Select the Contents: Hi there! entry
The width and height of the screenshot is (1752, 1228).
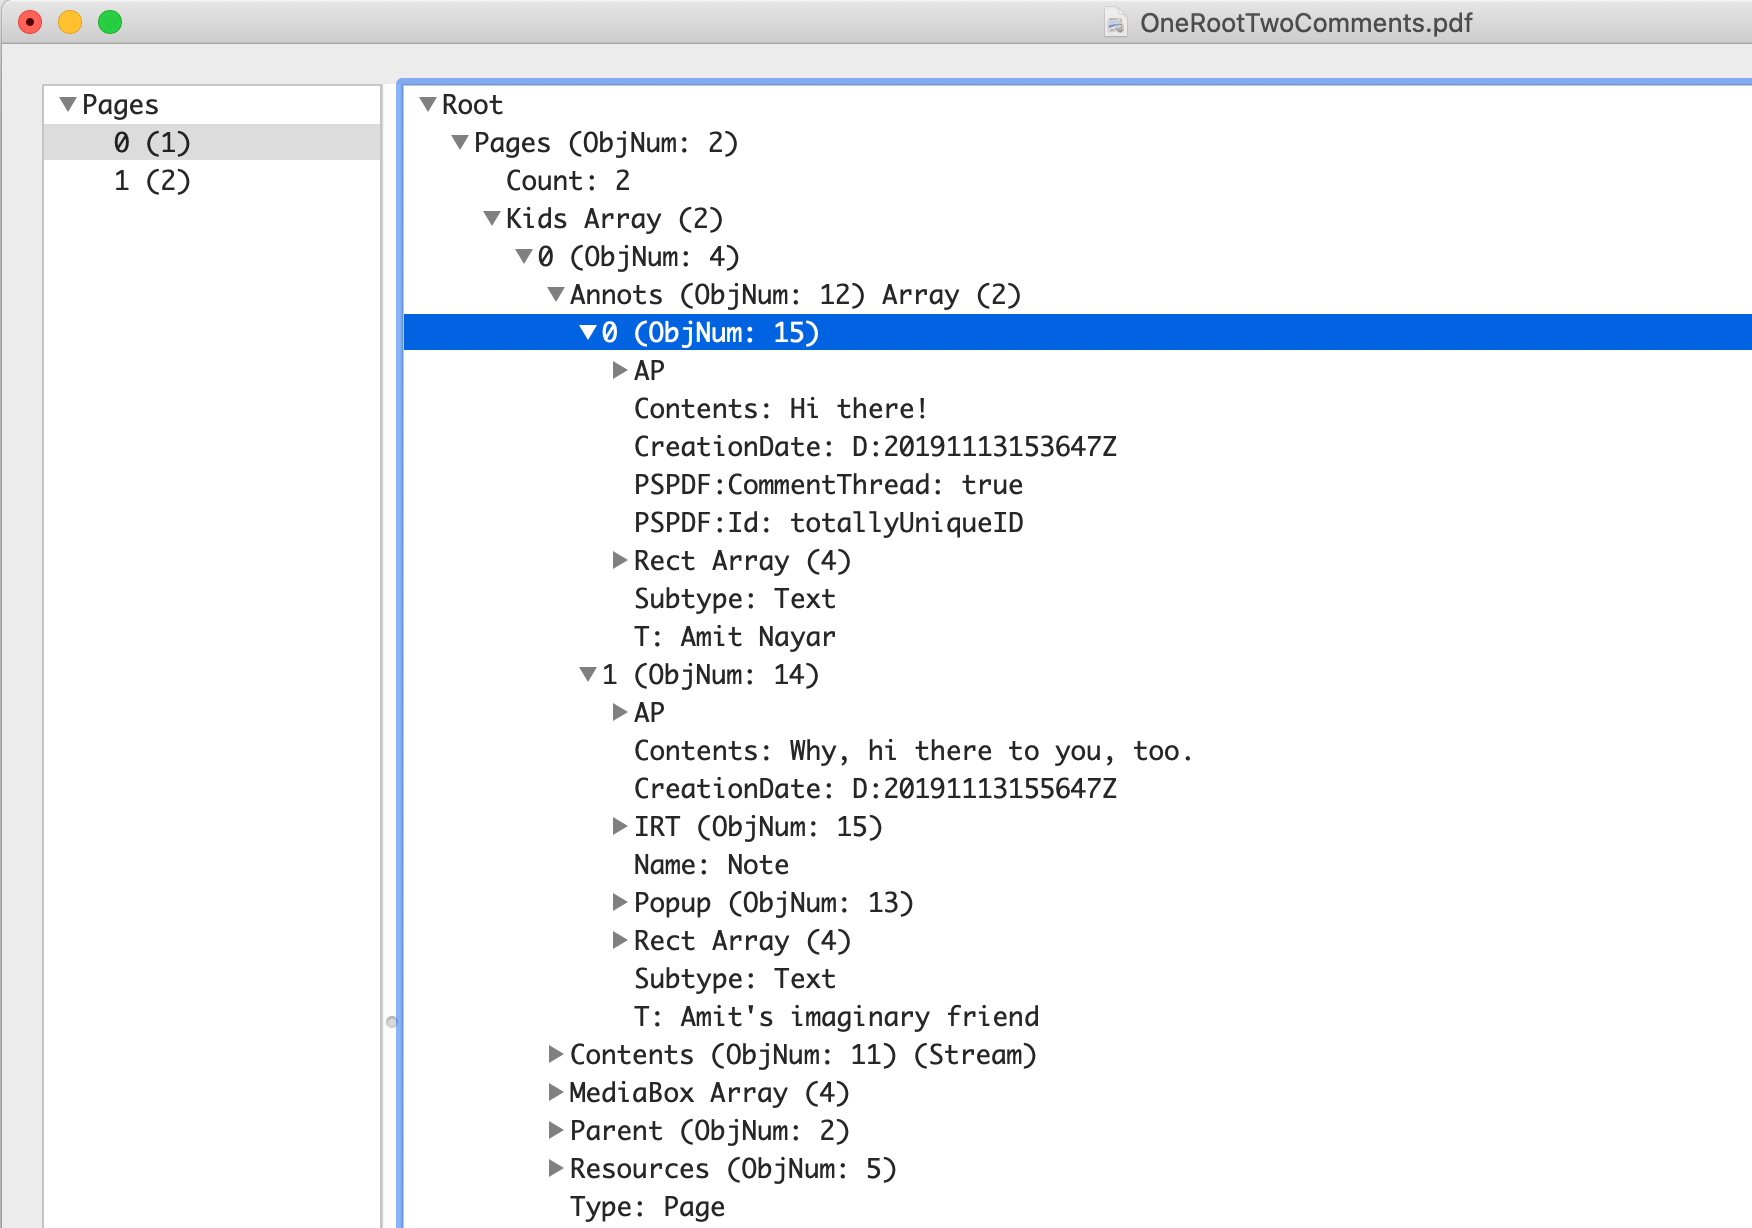(780, 408)
